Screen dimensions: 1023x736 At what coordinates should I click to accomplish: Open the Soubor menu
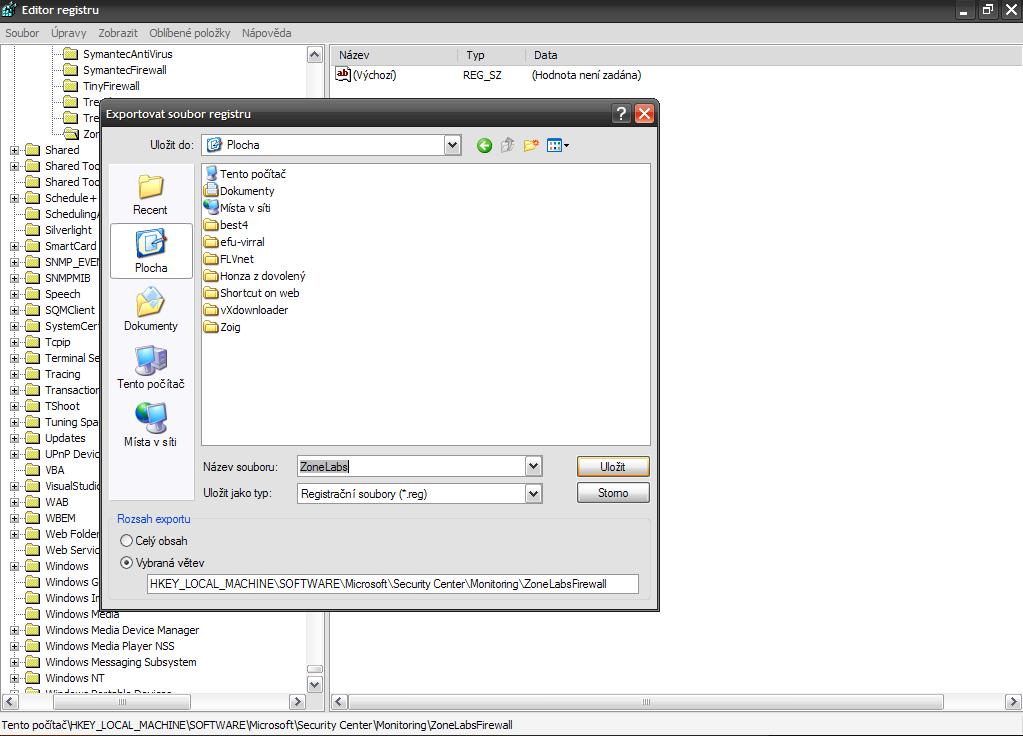[x=22, y=33]
